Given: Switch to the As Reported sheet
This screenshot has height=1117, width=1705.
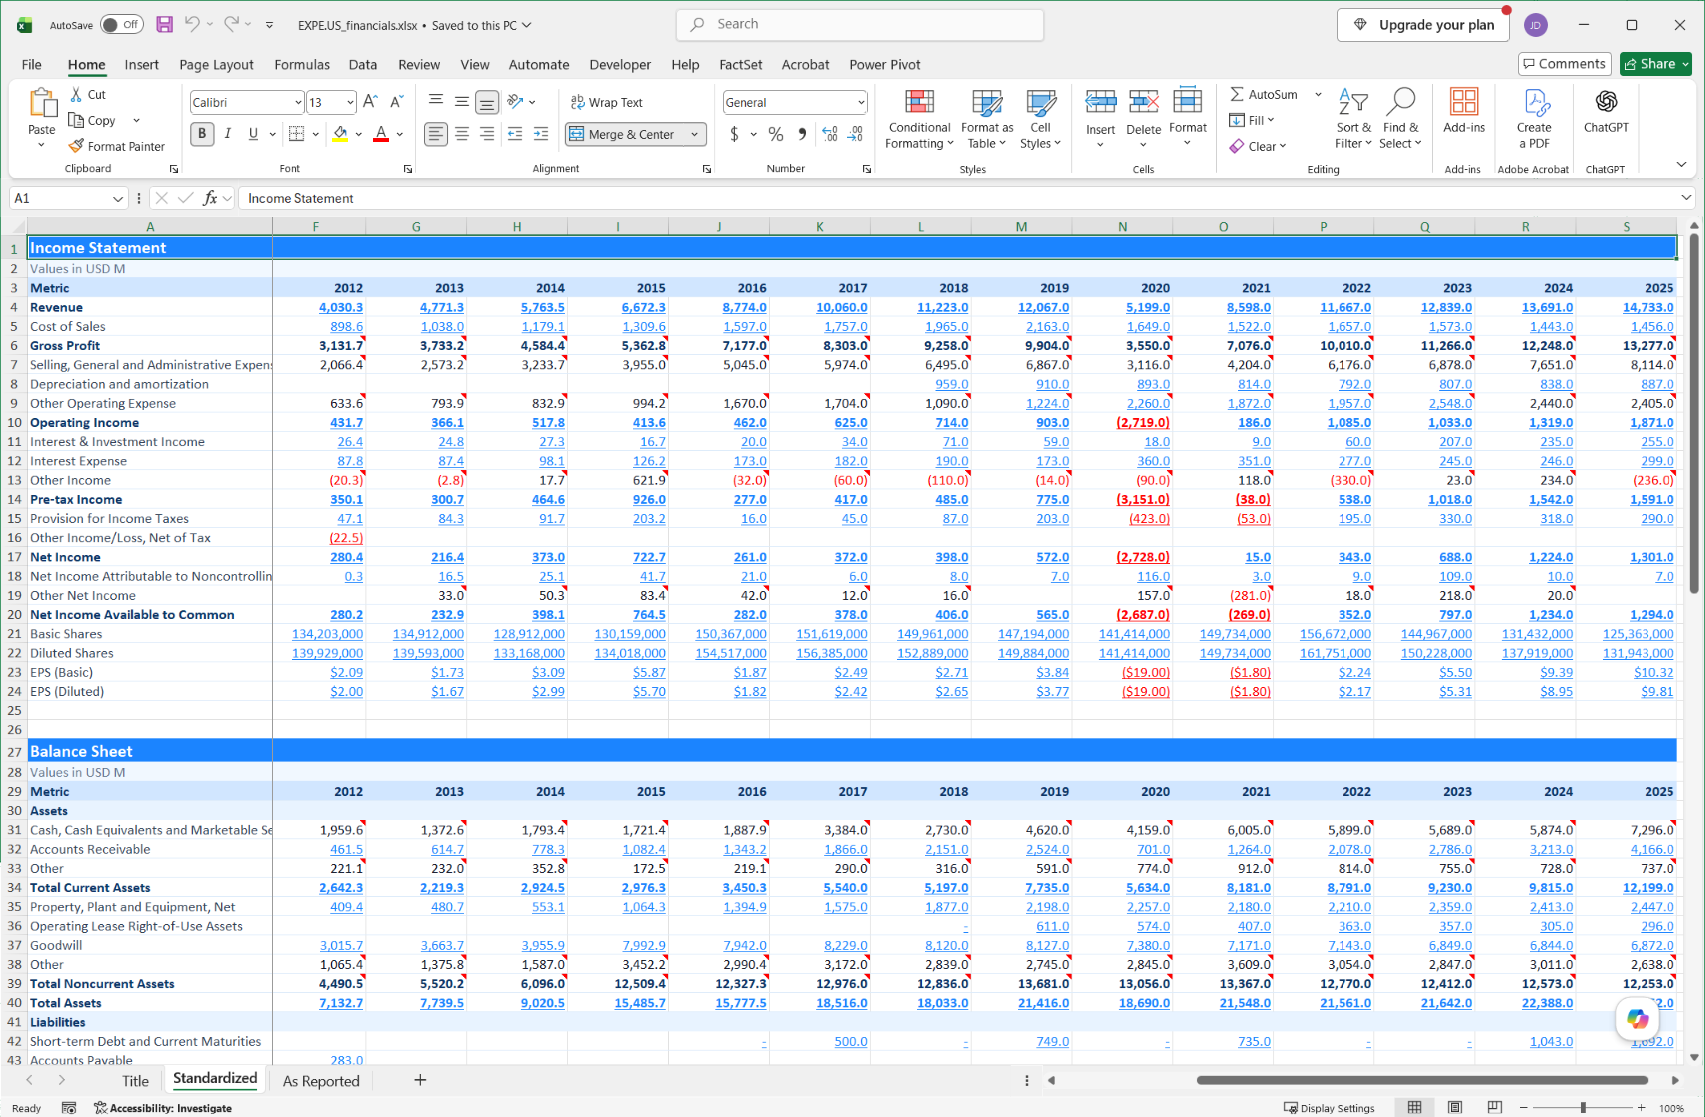Looking at the screenshot, I should (x=321, y=1081).
